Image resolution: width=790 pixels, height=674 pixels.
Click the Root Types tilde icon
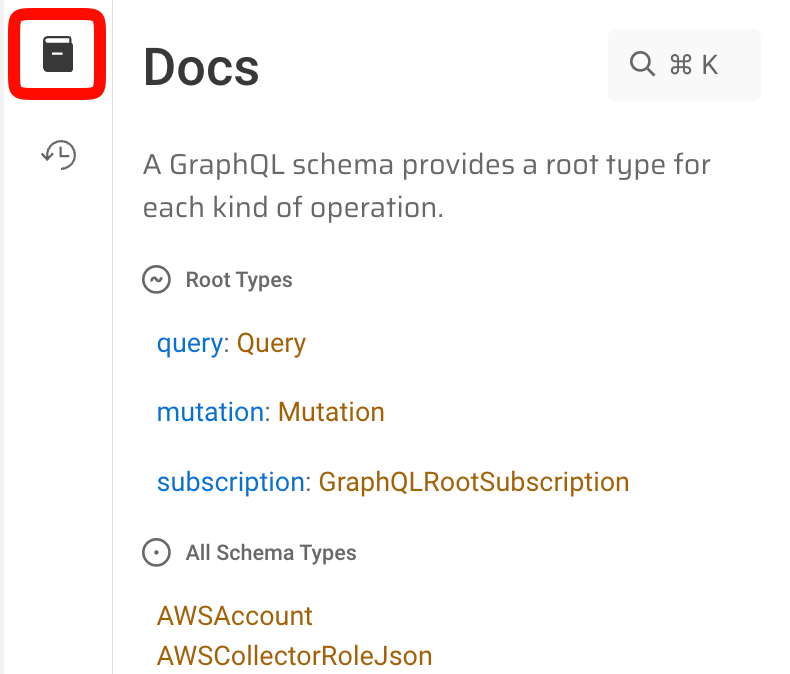click(x=156, y=279)
